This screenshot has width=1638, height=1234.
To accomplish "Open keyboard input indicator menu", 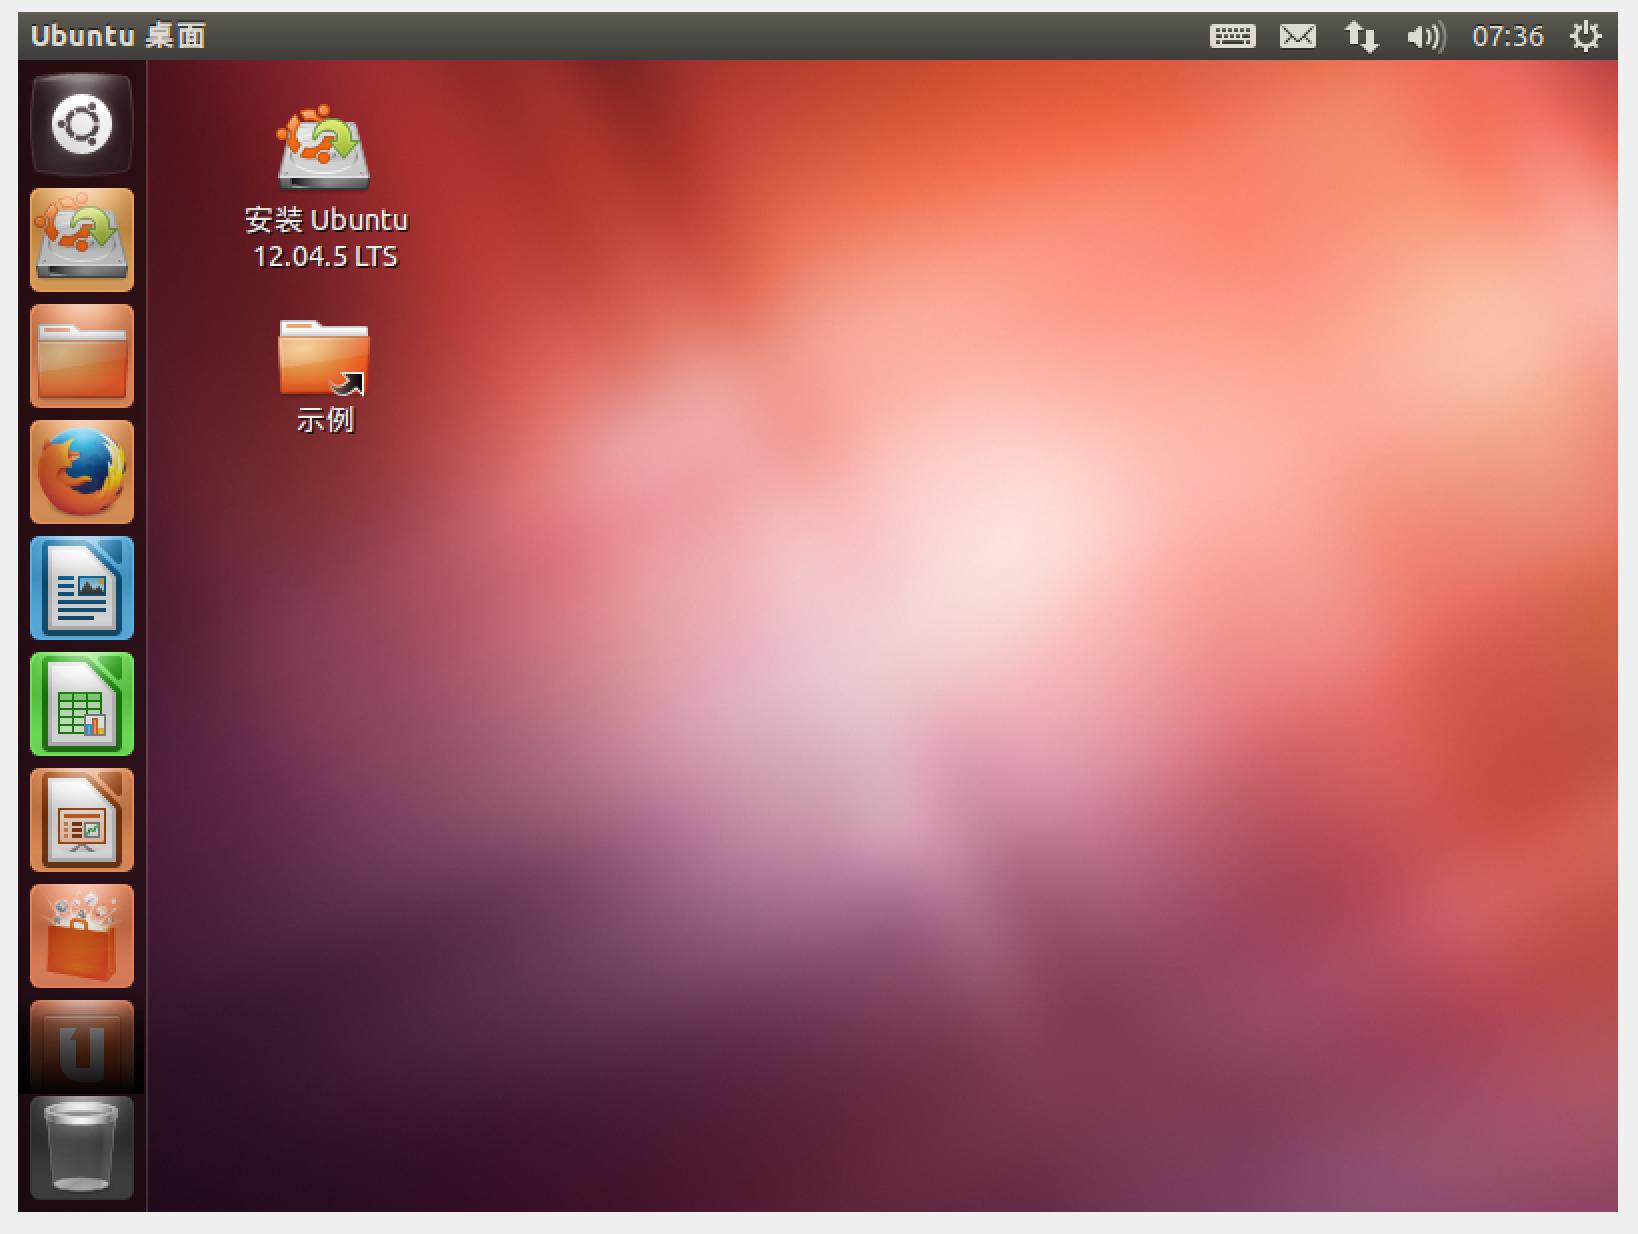I will pos(1232,37).
